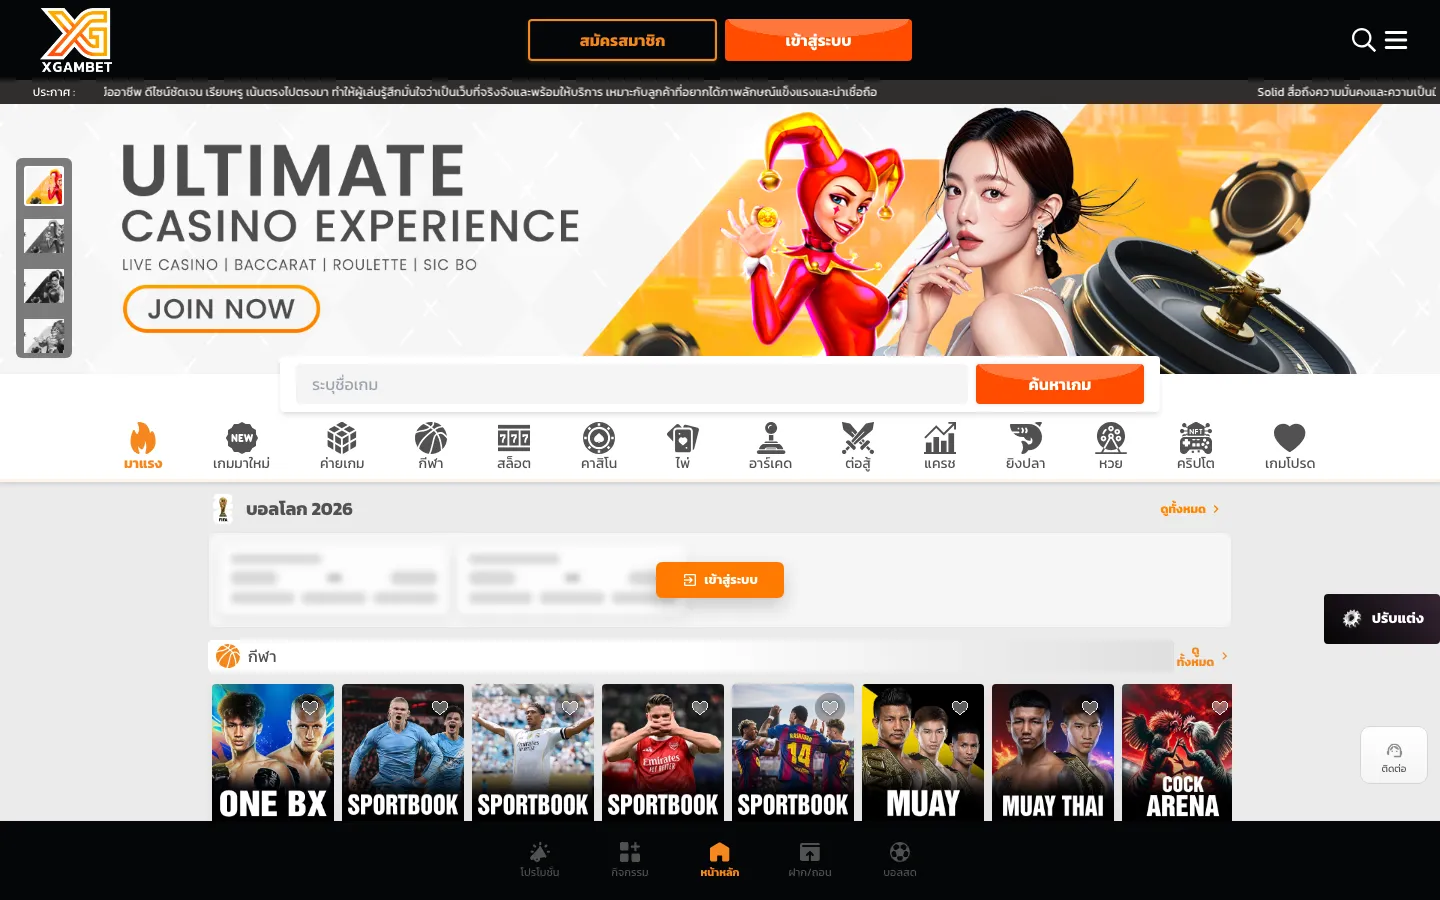The width and height of the screenshot is (1440, 900).
Task: Open the COCK ARENA game card
Action: click(x=1177, y=752)
